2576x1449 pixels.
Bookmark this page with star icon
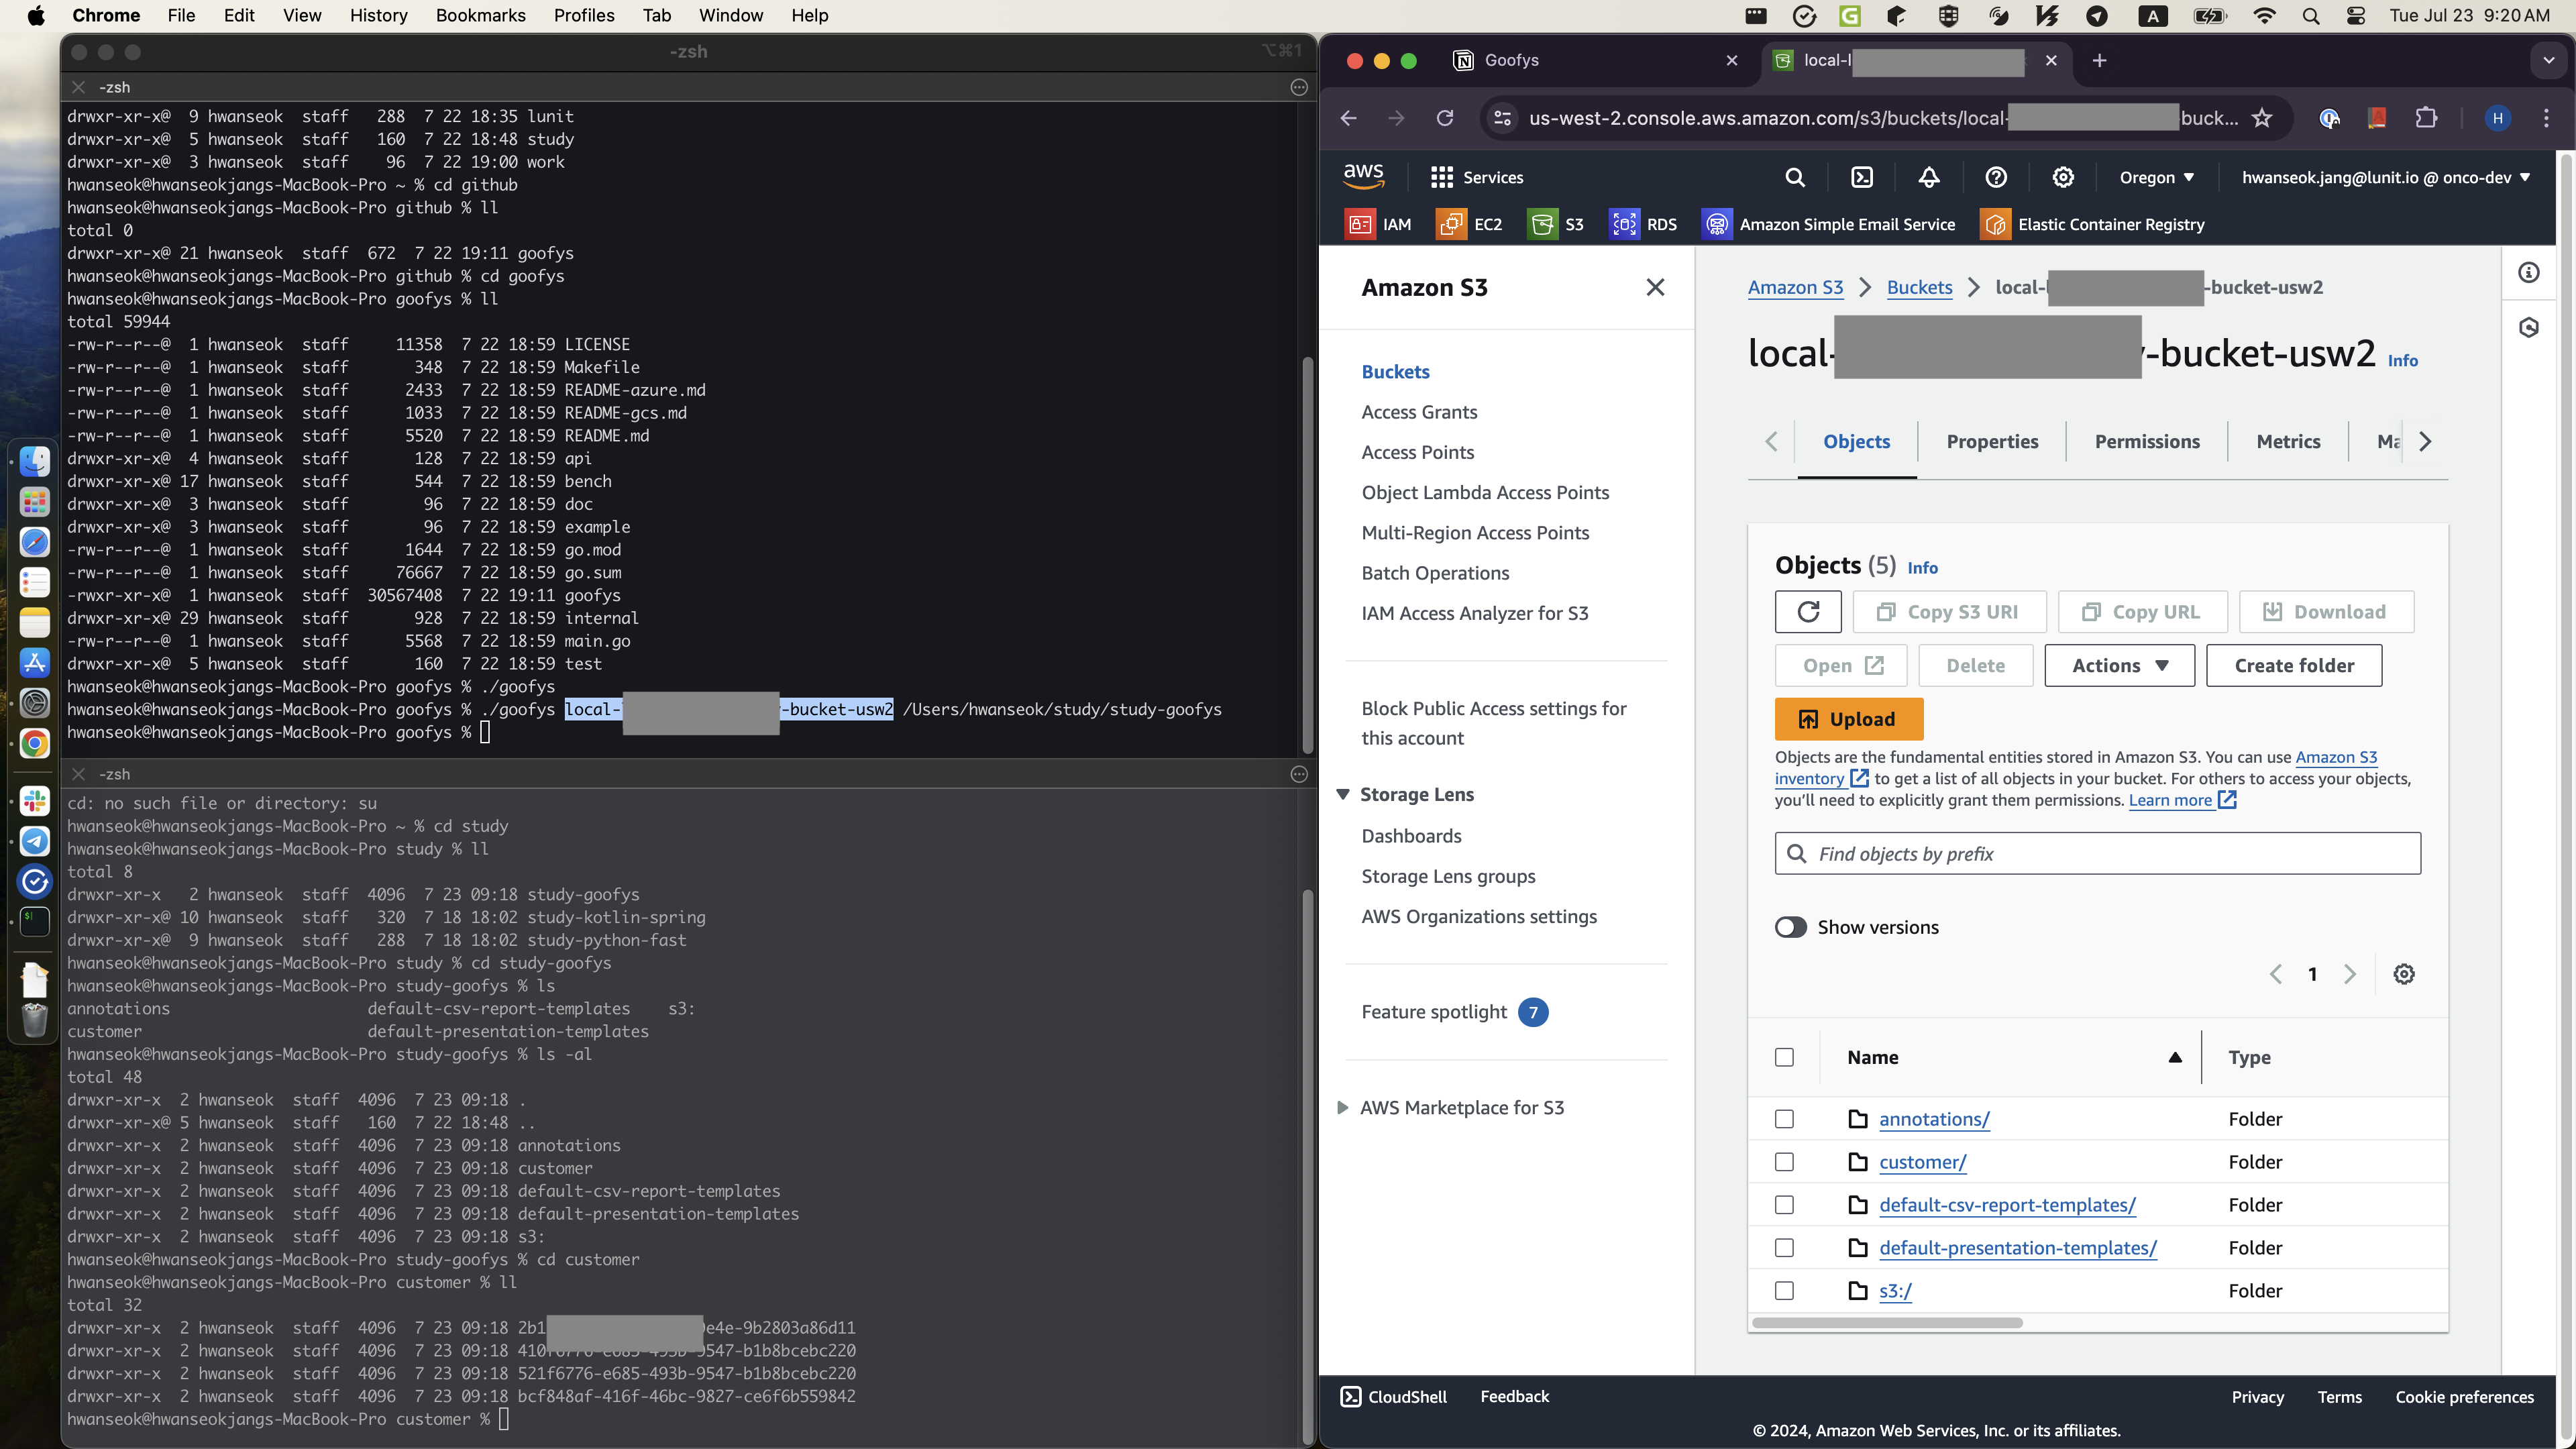[2262, 118]
